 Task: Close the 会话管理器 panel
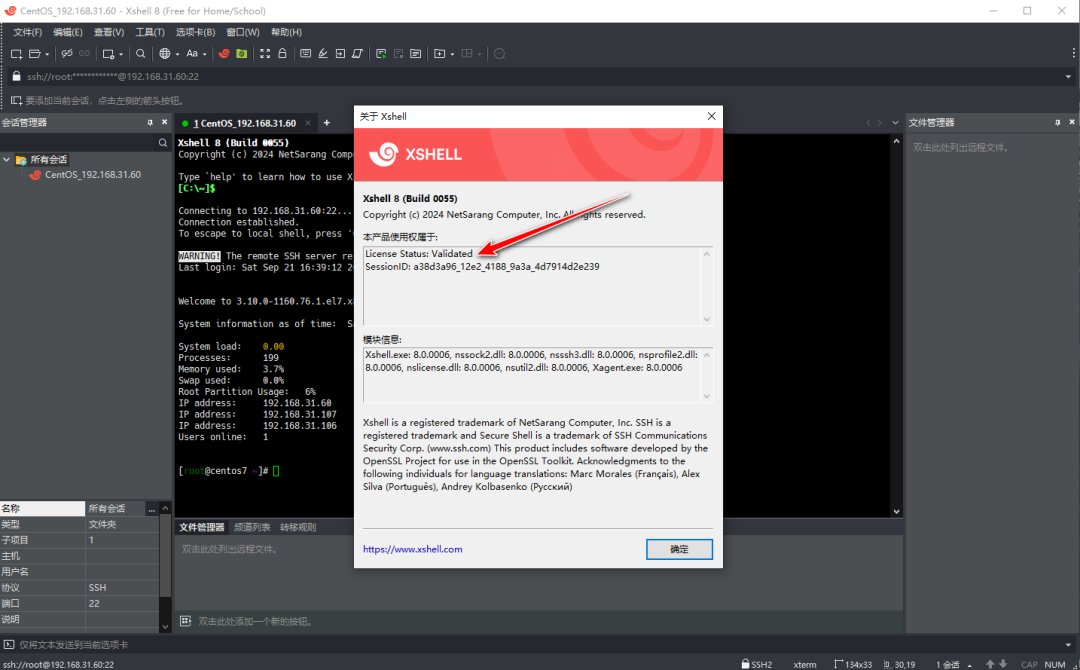pyautogui.click(x=164, y=122)
